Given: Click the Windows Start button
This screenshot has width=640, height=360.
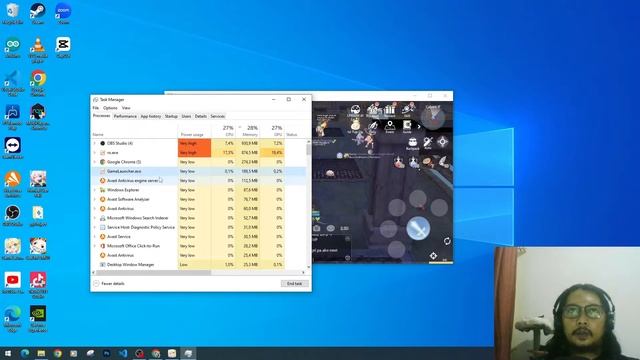Looking at the screenshot, I should click(x=8, y=353).
